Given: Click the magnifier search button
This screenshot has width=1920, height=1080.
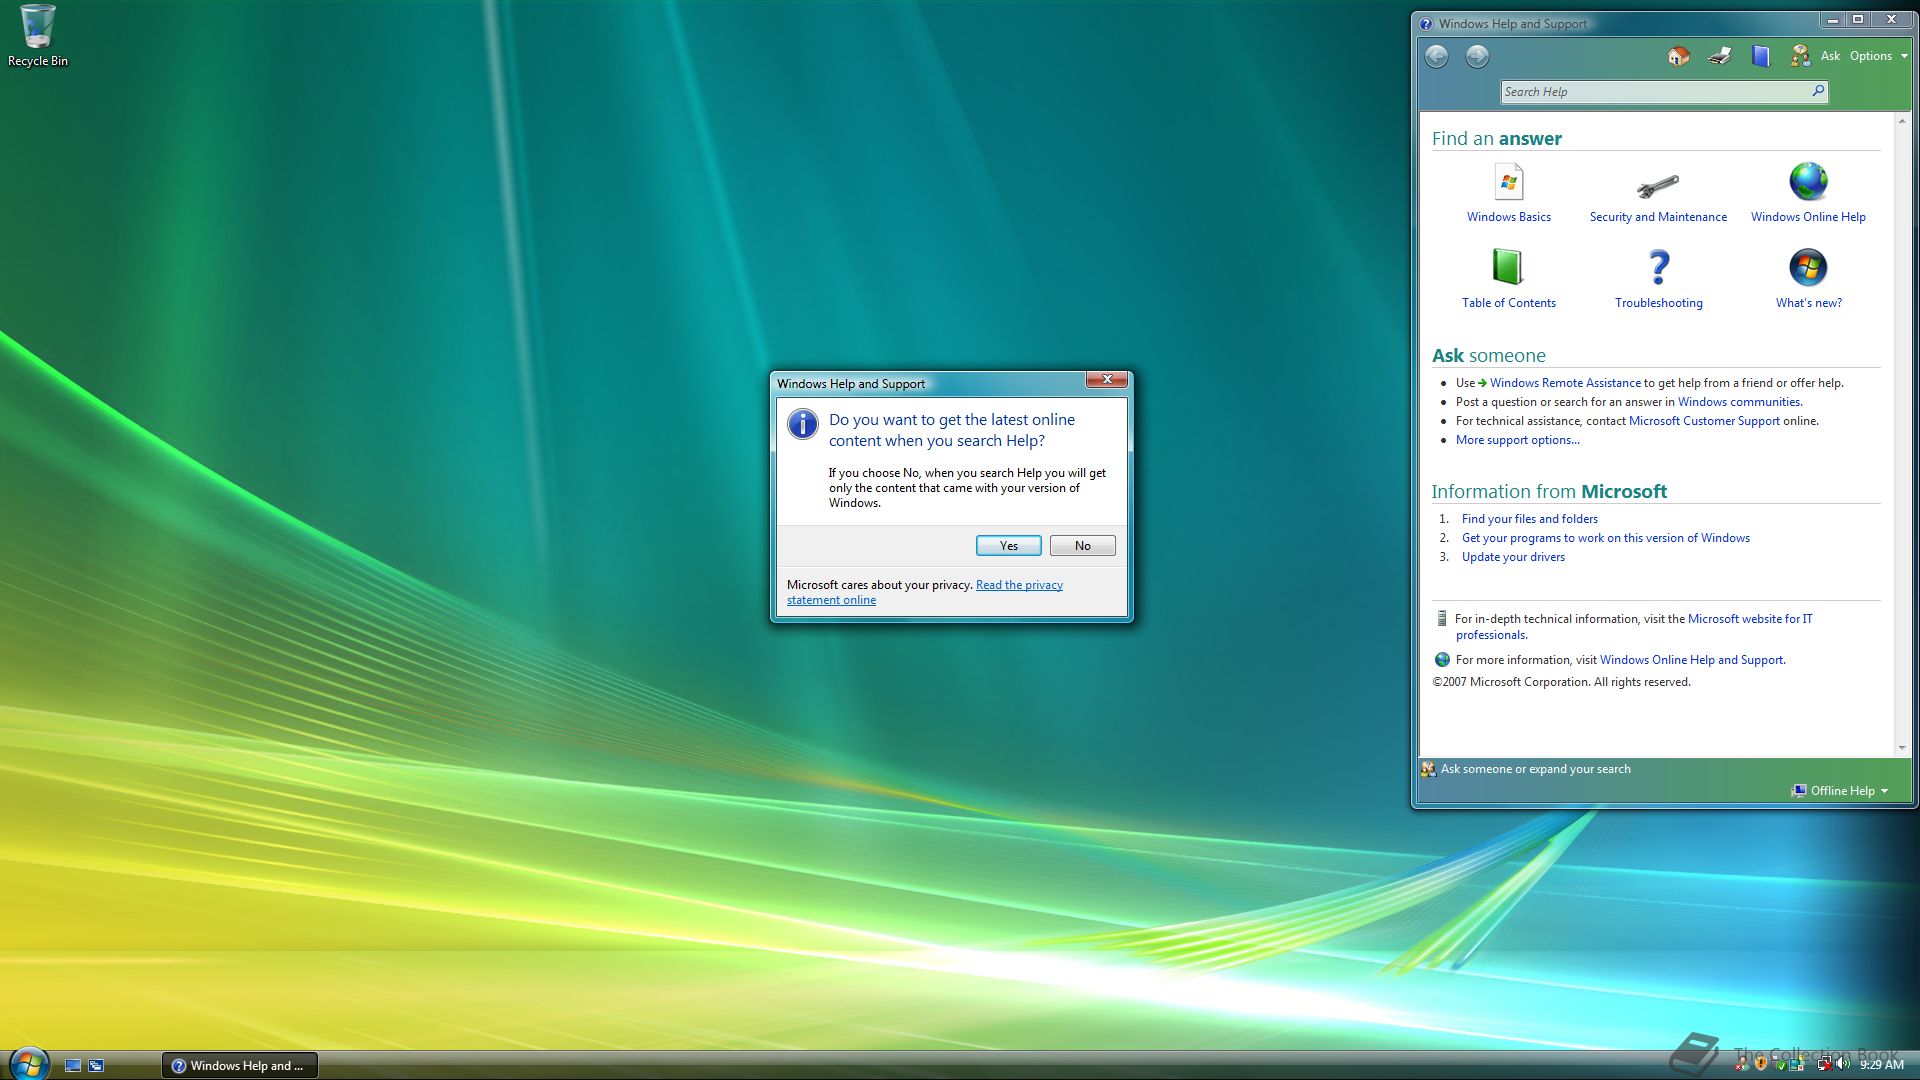Looking at the screenshot, I should (x=1818, y=91).
